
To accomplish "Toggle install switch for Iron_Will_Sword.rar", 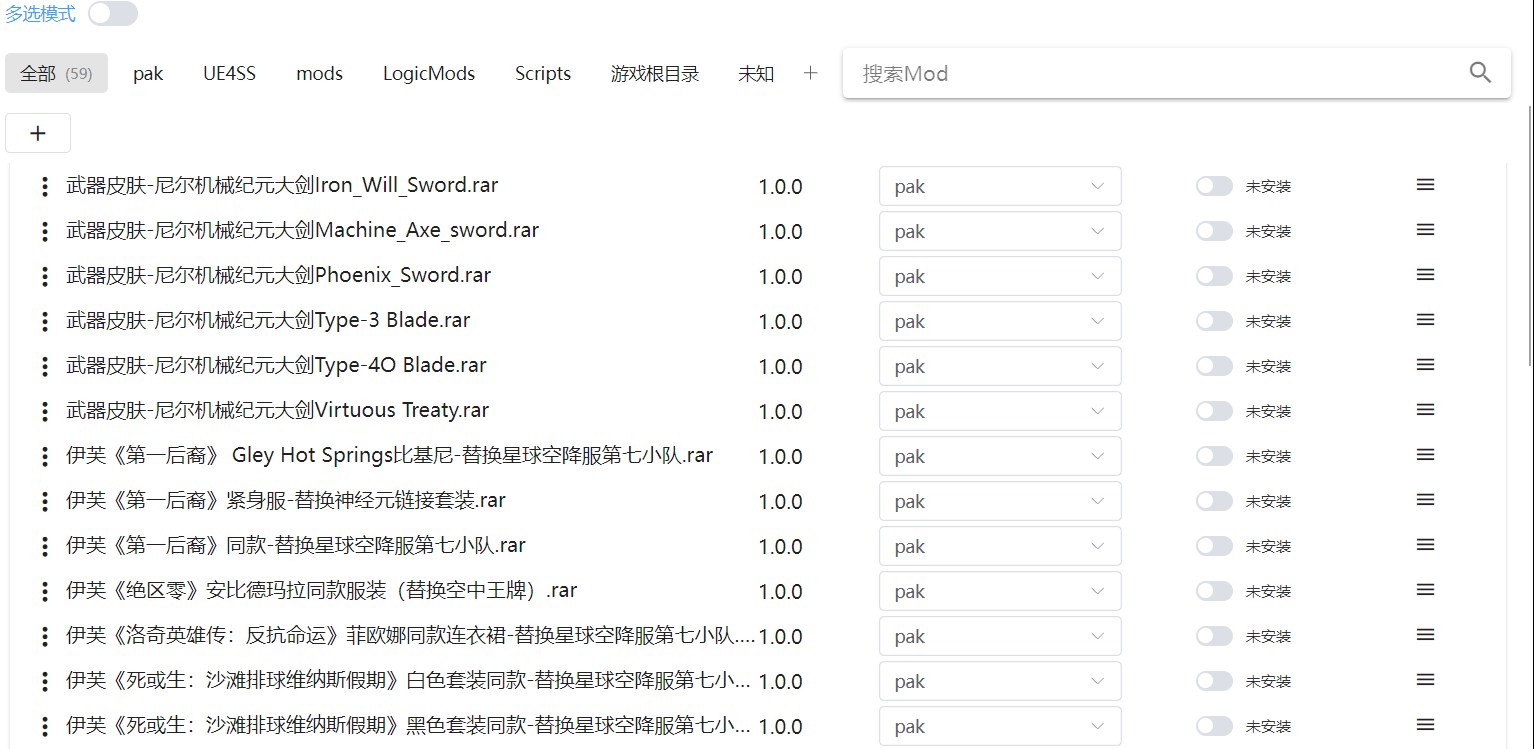I will coord(1214,186).
